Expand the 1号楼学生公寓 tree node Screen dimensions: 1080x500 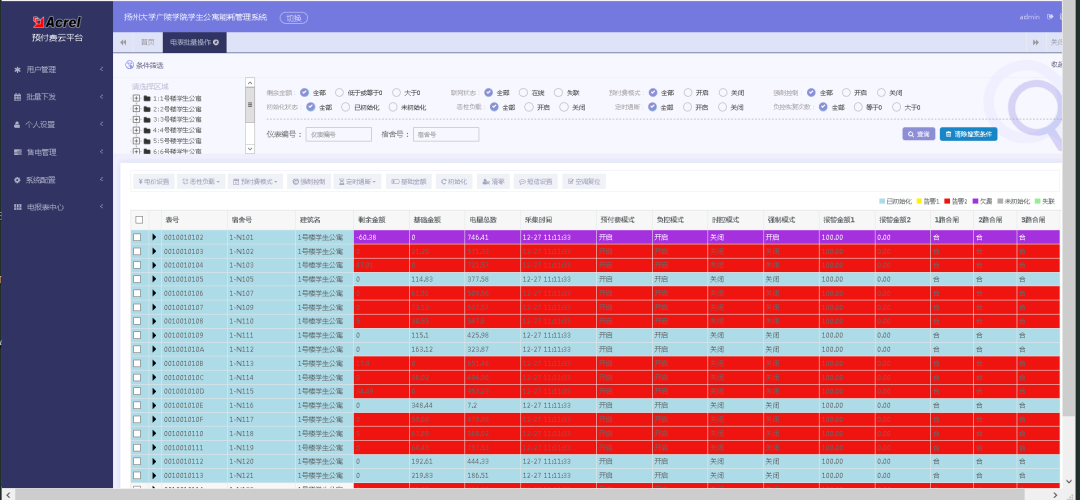point(136,98)
